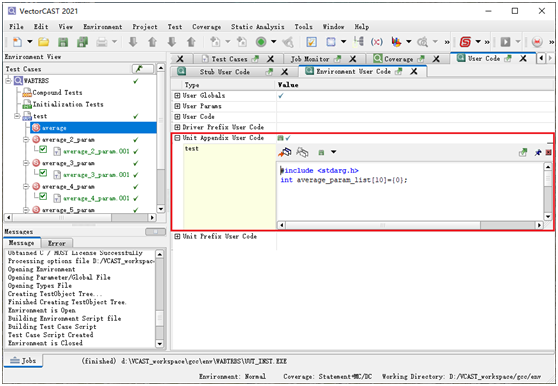Expand the User Globals row
The image size is (558, 386).
(x=177, y=95)
